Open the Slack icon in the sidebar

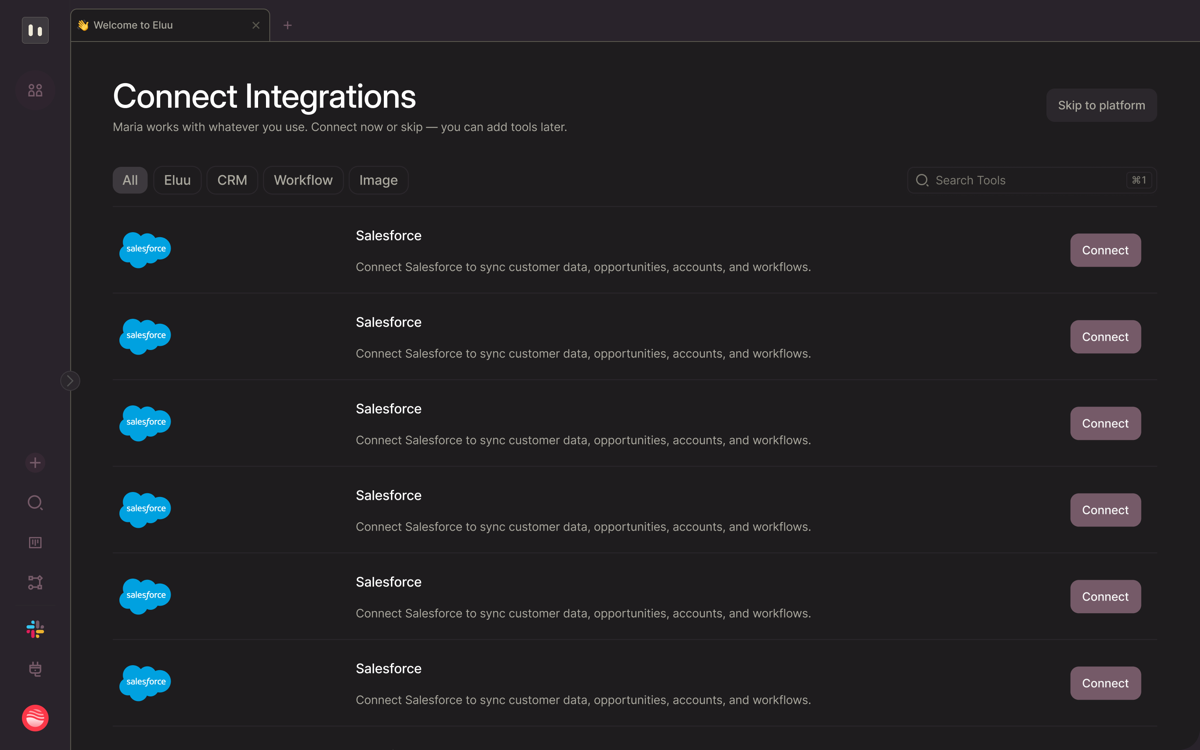pos(35,629)
